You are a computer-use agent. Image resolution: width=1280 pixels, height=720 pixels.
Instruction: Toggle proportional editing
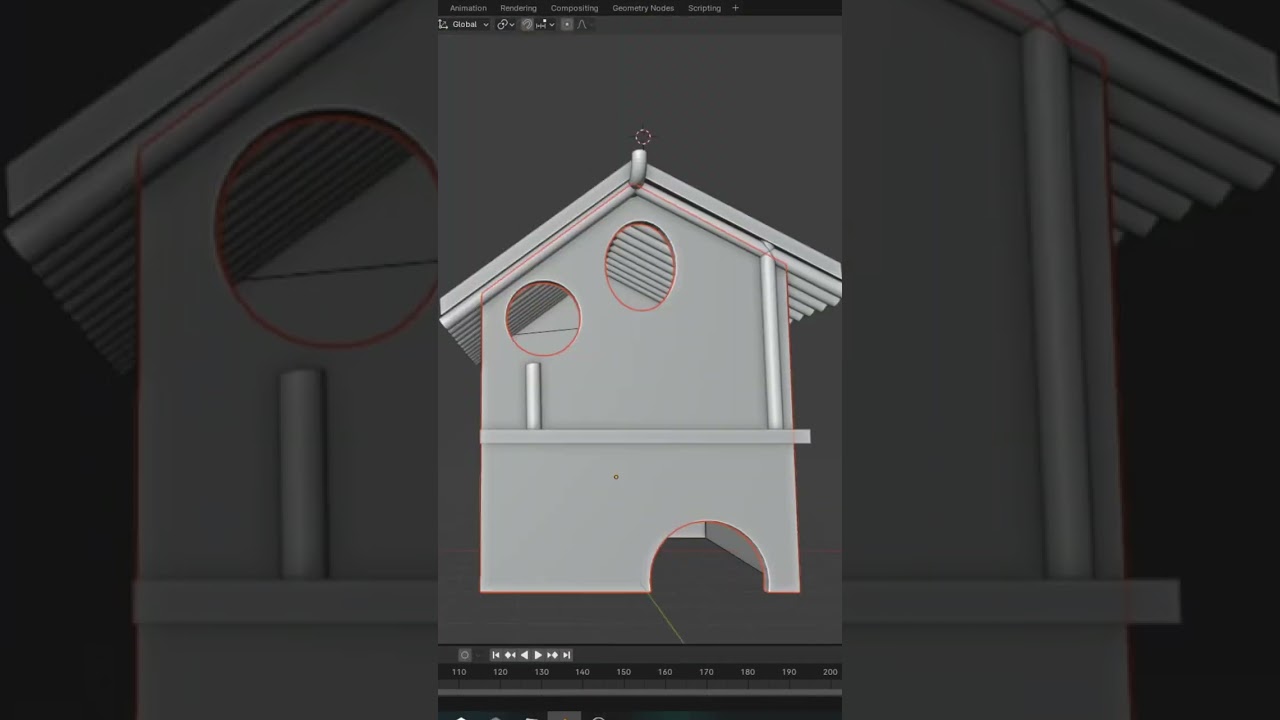coord(567,24)
